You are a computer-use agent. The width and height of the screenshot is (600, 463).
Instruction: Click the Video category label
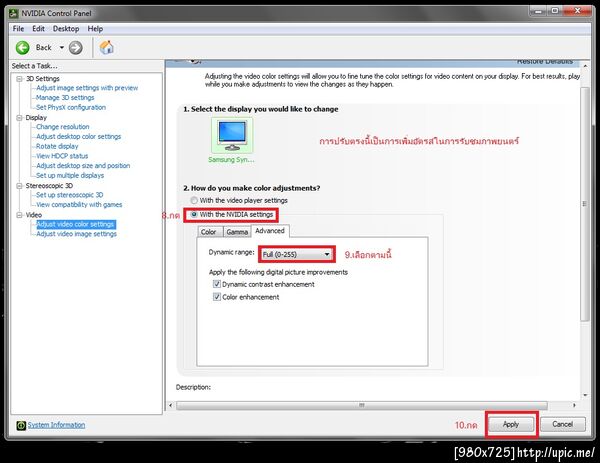(x=34, y=215)
